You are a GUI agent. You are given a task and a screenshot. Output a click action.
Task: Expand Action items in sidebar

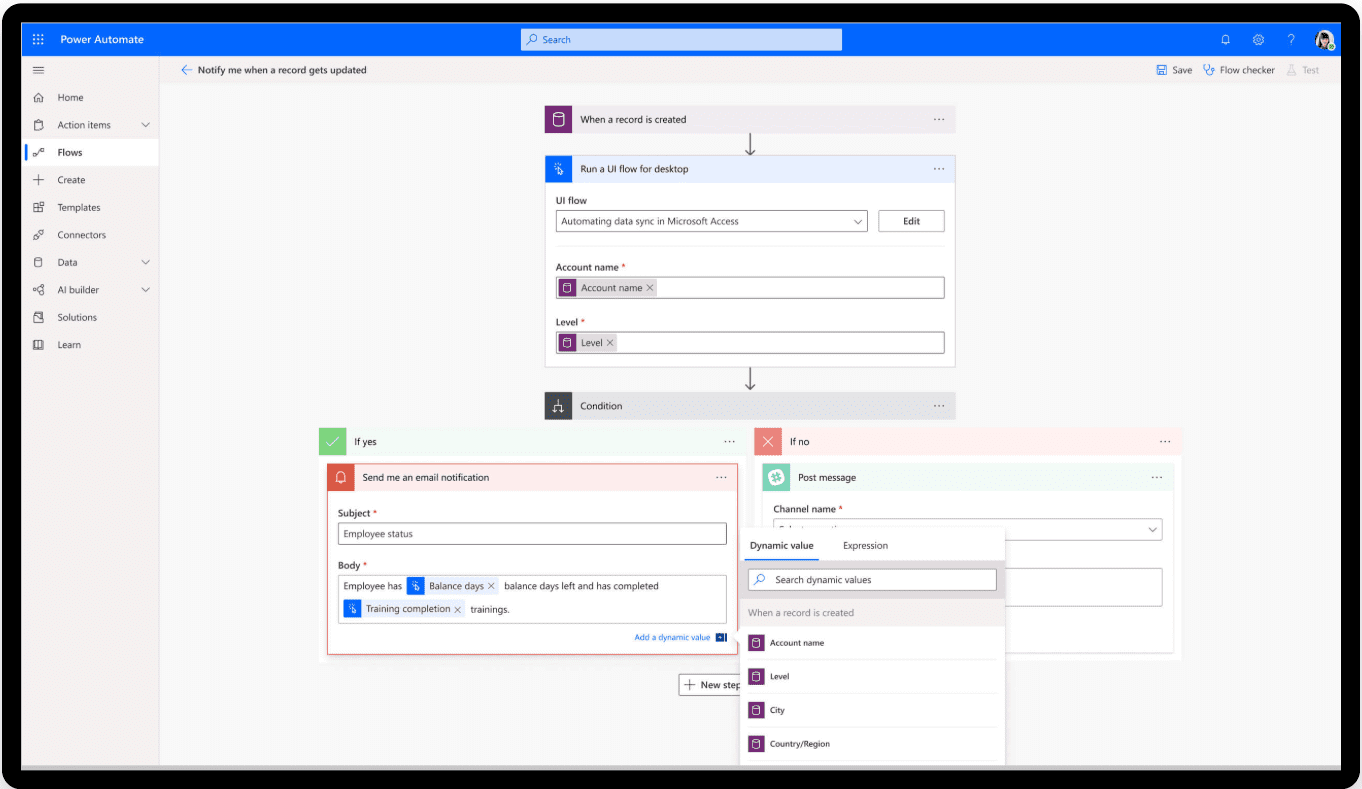(145, 125)
